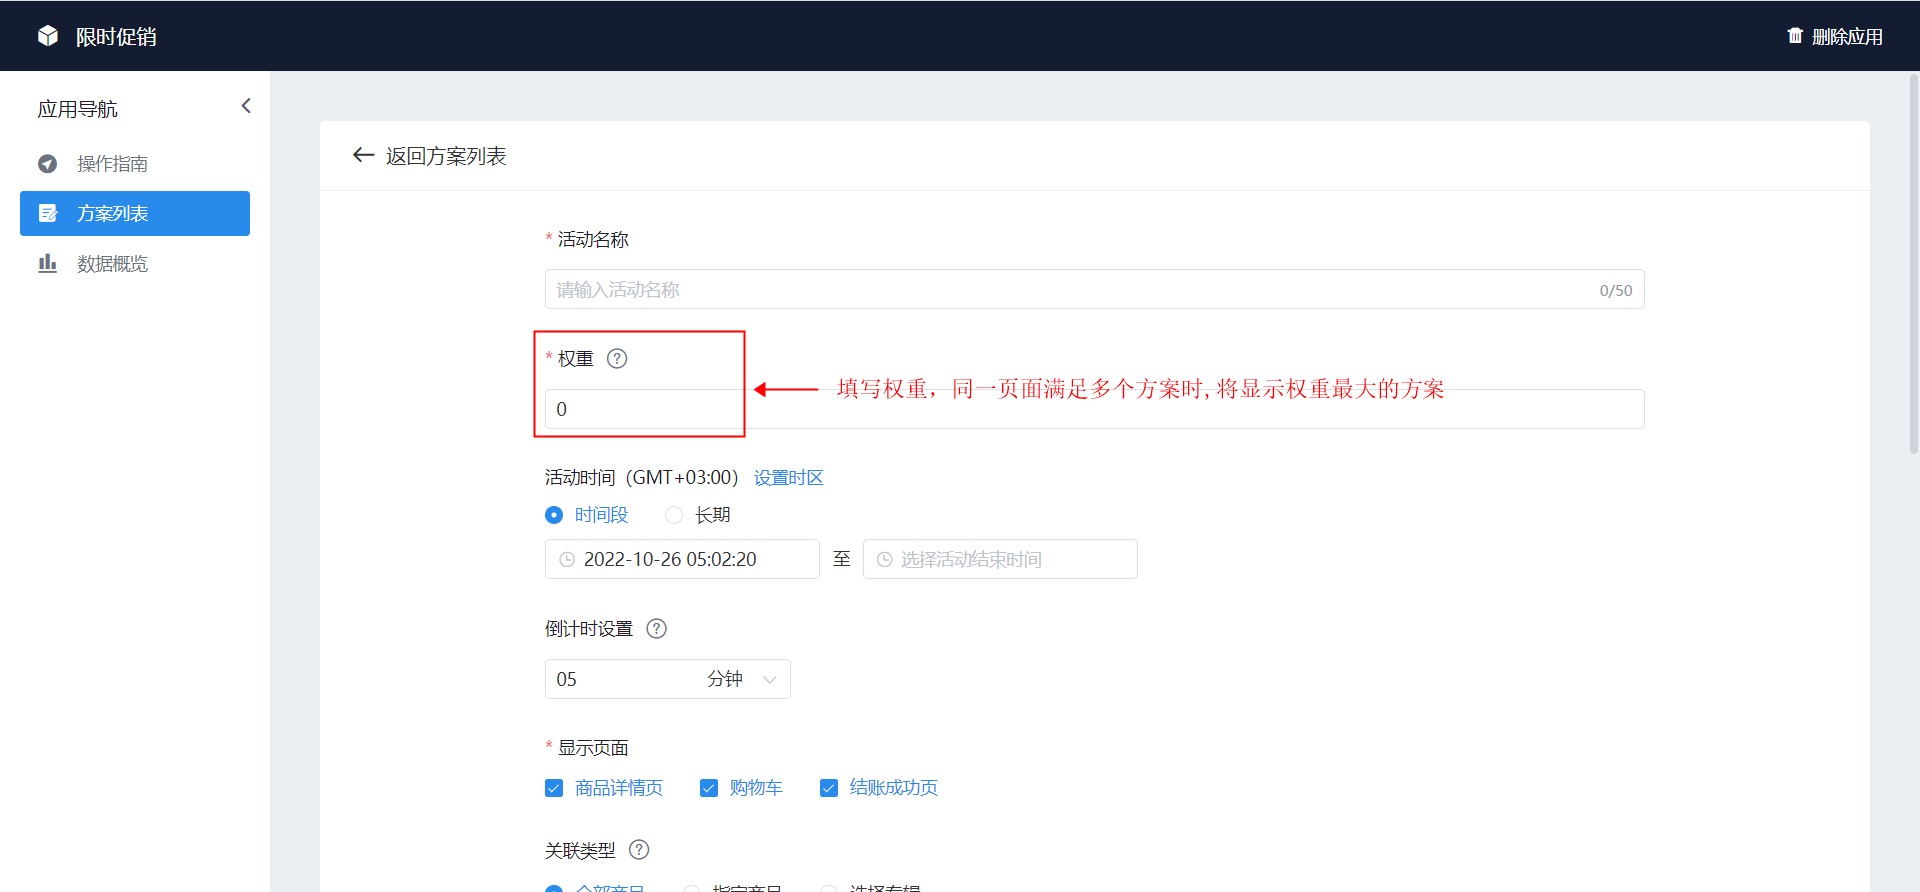The image size is (1920, 892).
Task: Uncheck the 商品详情页 checkbox
Action: [554, 788]
